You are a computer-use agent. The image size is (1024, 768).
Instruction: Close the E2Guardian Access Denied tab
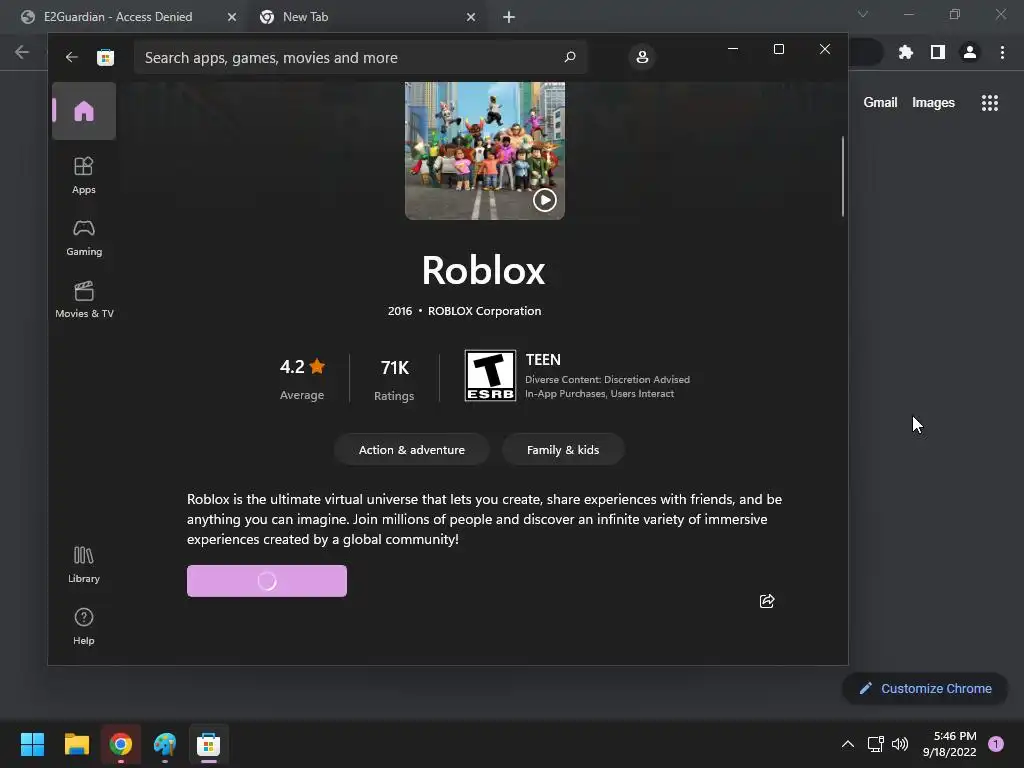232,17
